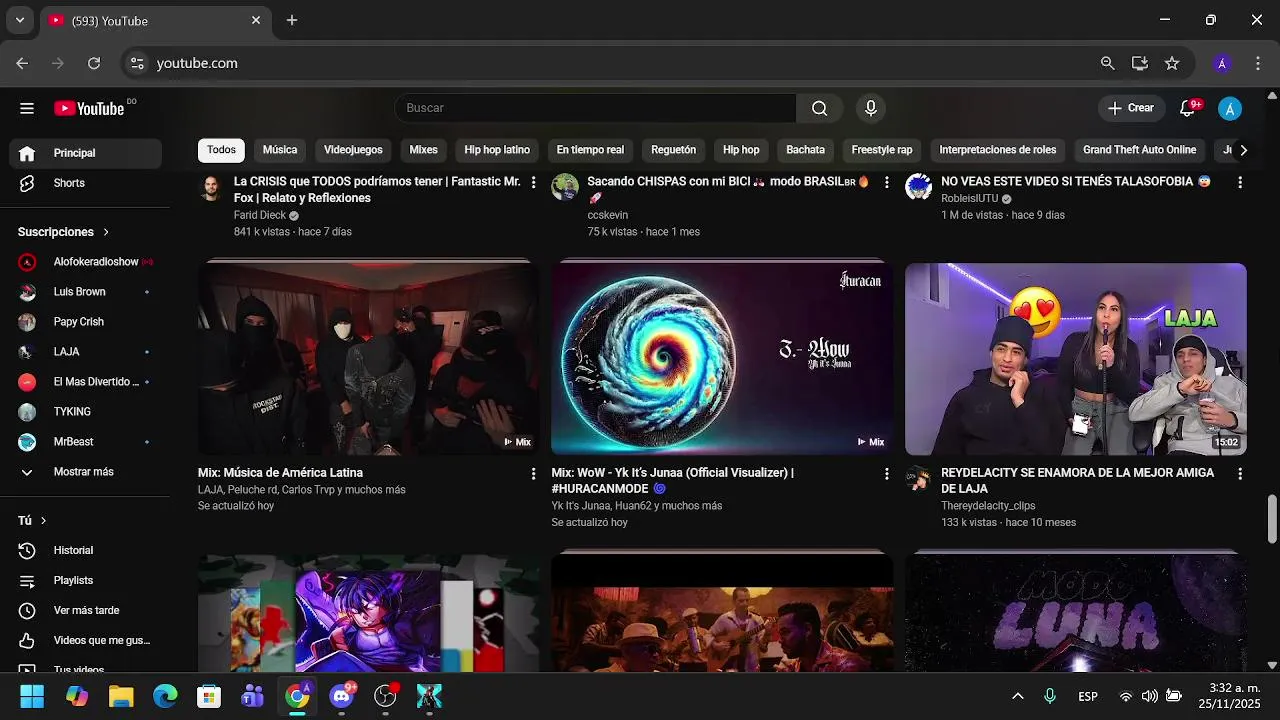Click the Thereydelacity_clips channel avatar
Viewport: 1280px width, 720px height.
pyautogui.click(x=918, y=478)
